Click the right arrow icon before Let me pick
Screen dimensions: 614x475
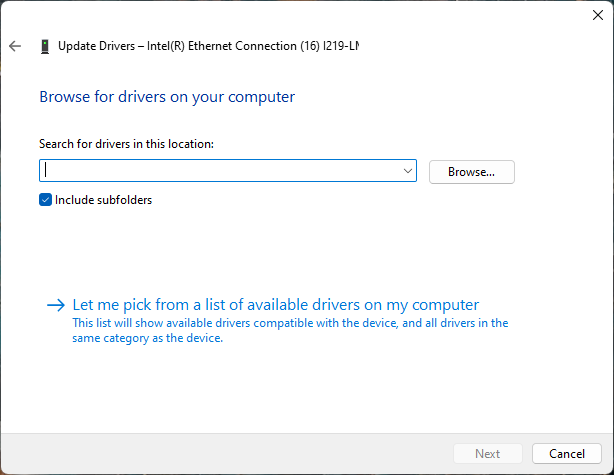click(56, 305)
